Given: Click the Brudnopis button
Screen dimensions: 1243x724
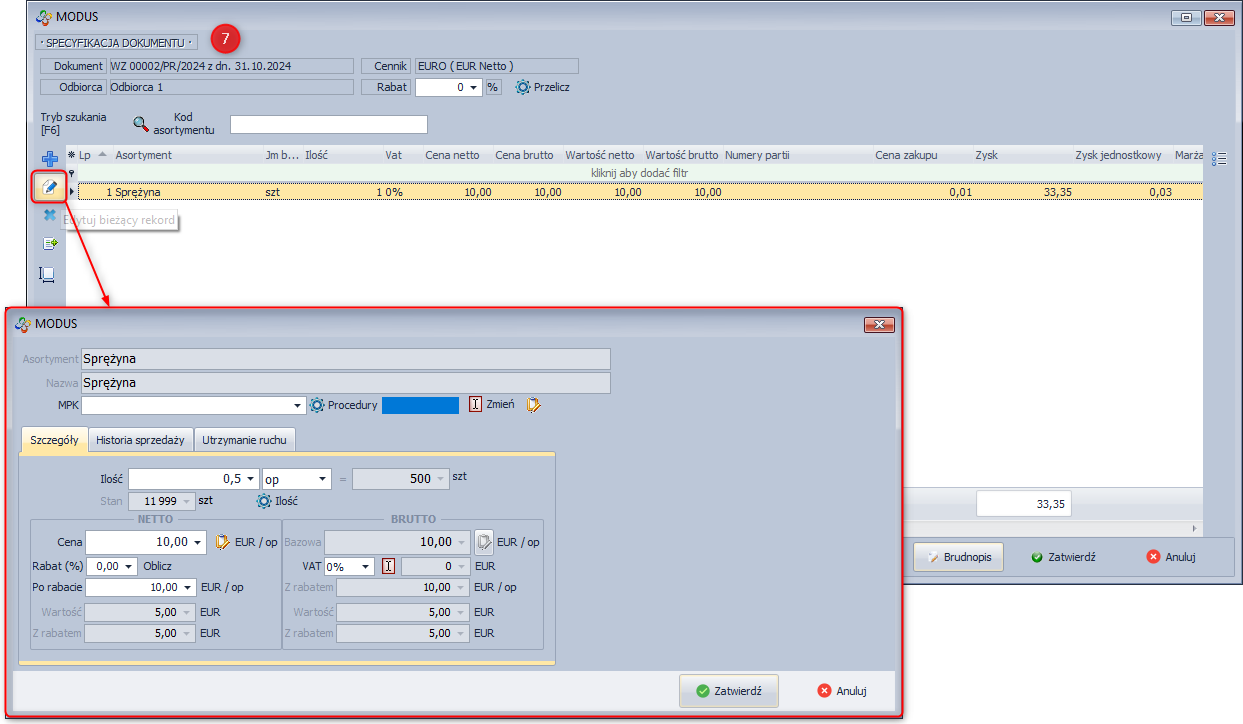Looking at the screenshot, I should [958, 557].
